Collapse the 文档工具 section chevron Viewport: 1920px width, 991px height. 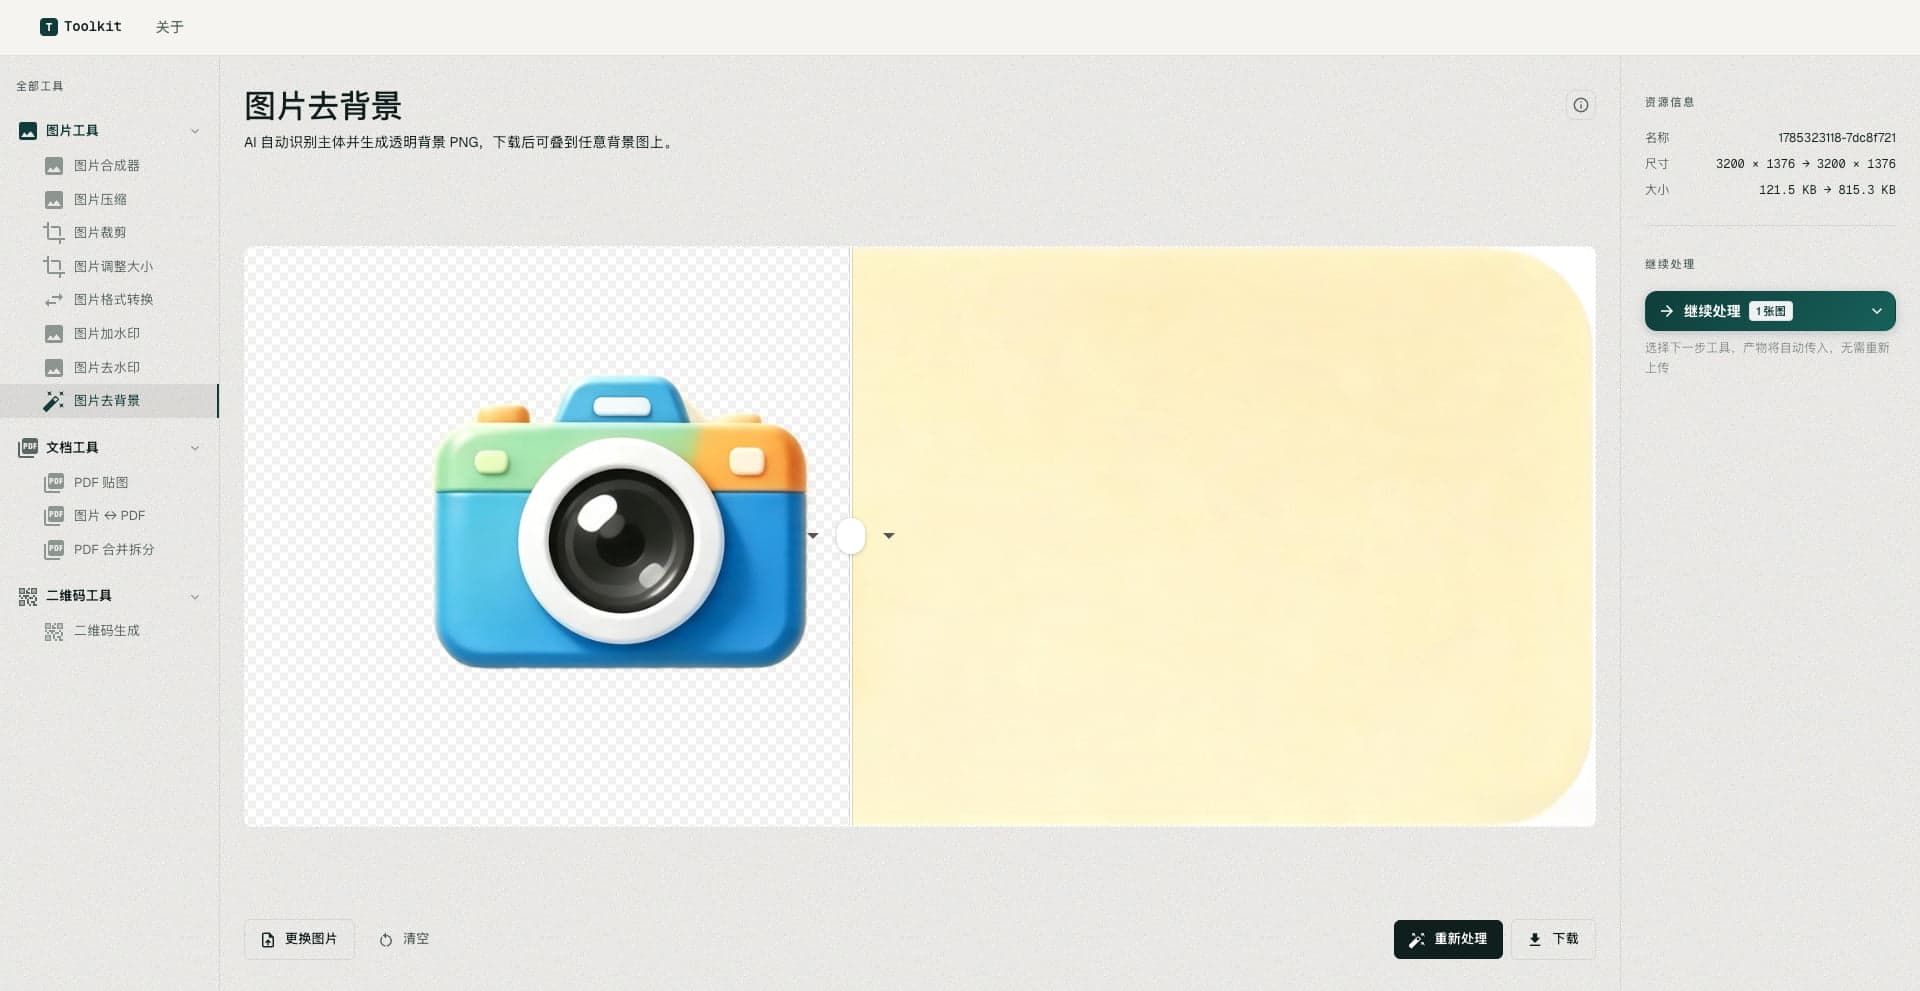195,448
